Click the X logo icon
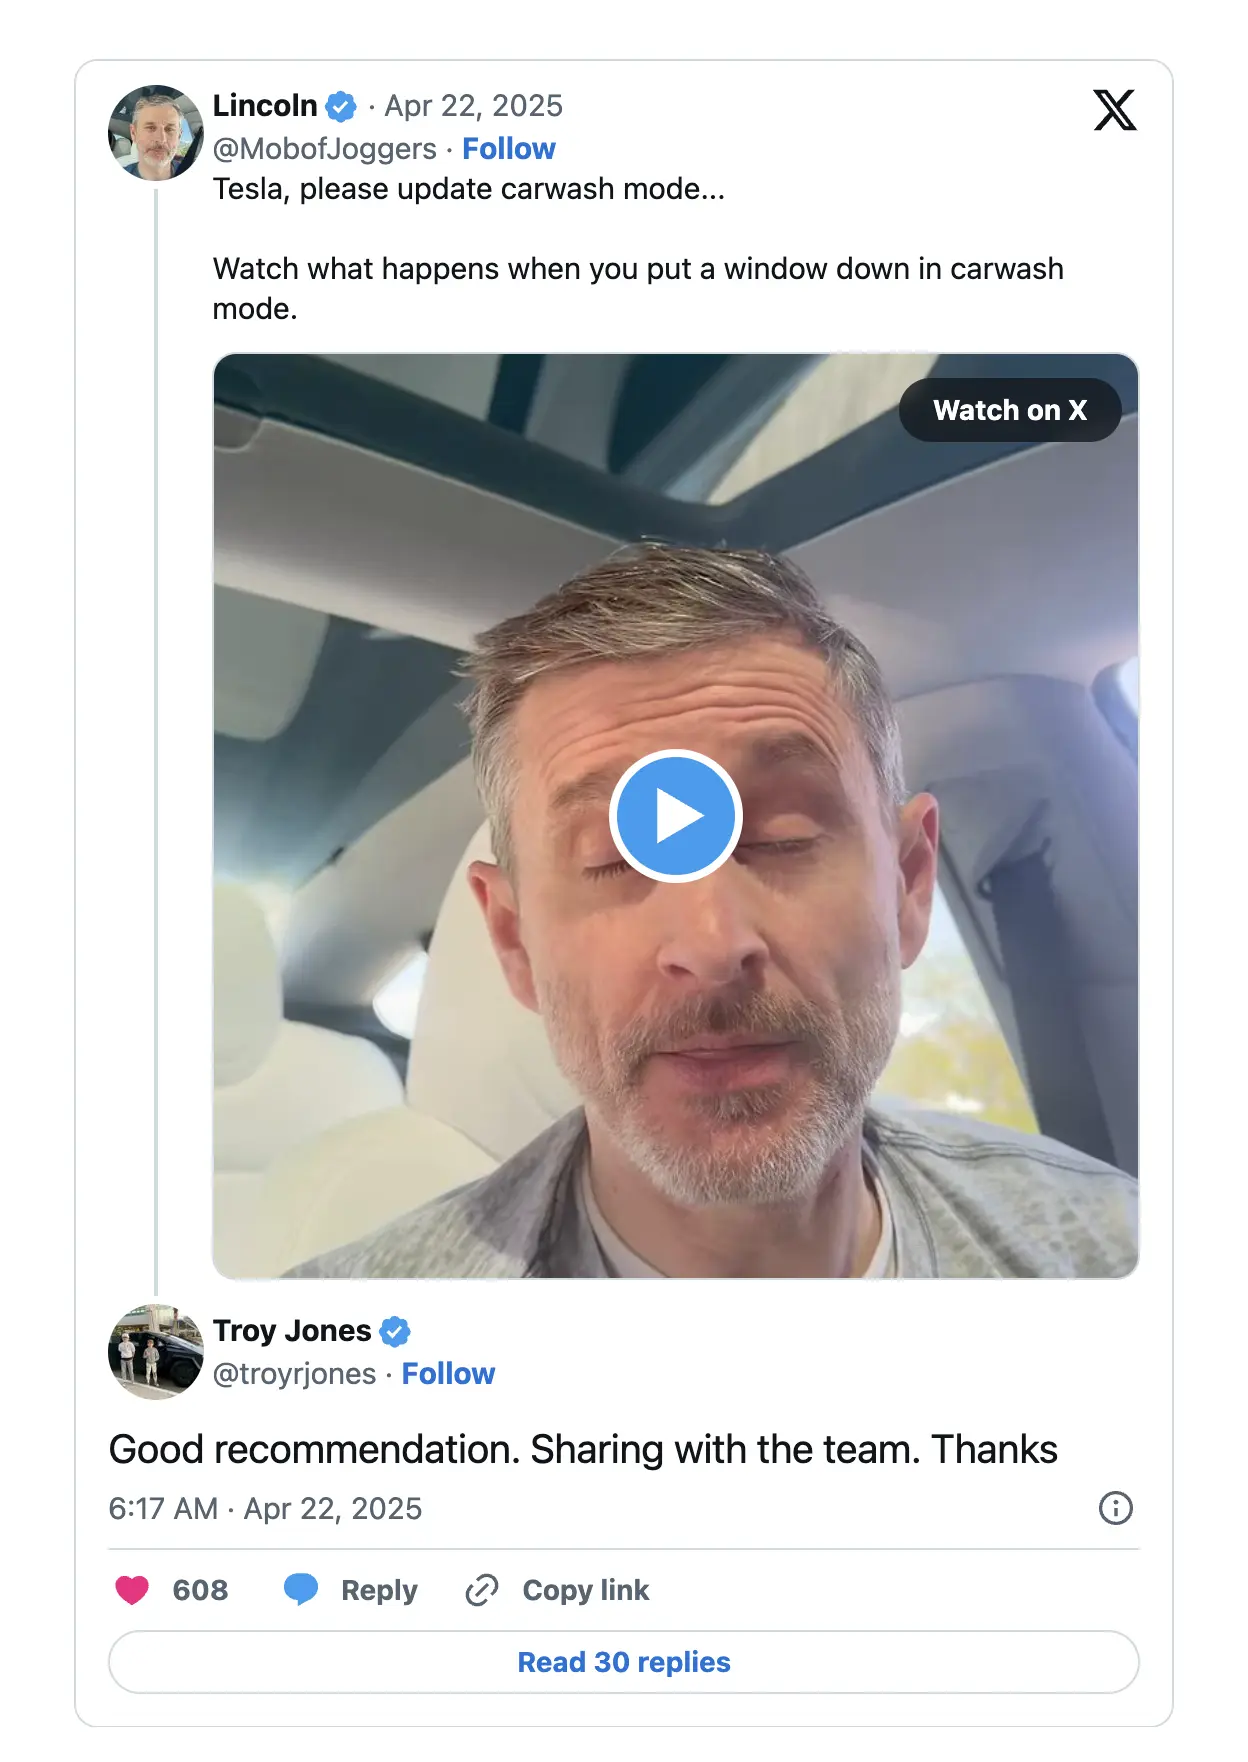 1114,110
